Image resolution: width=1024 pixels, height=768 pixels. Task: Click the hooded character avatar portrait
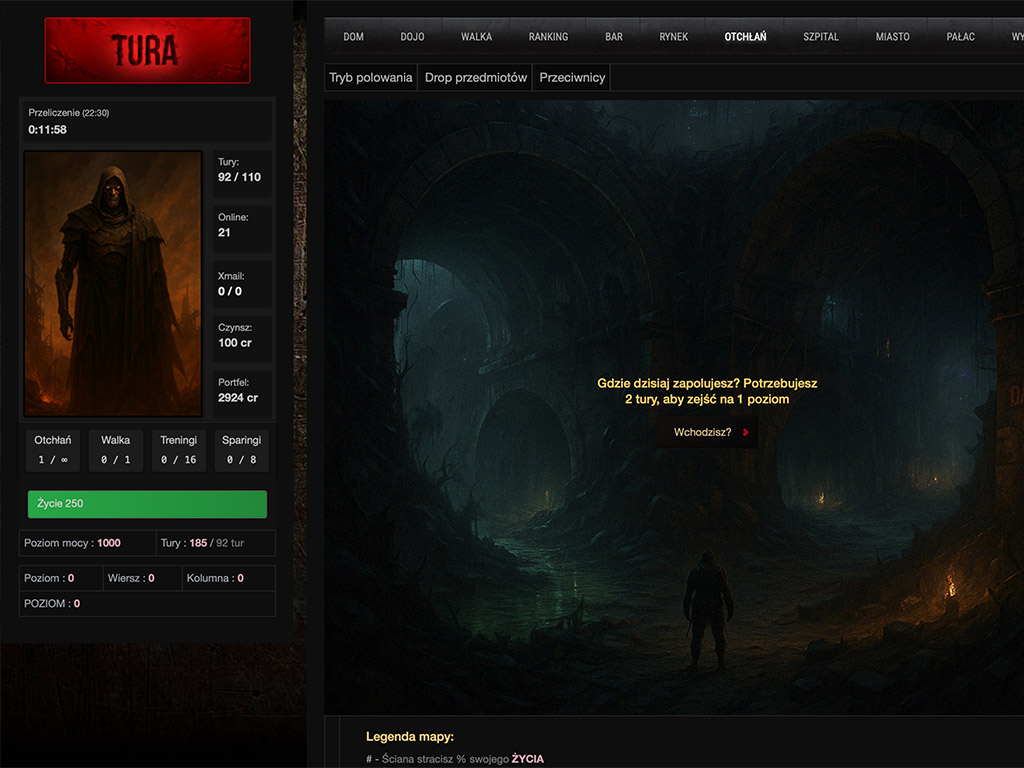(x=113, y=283)
